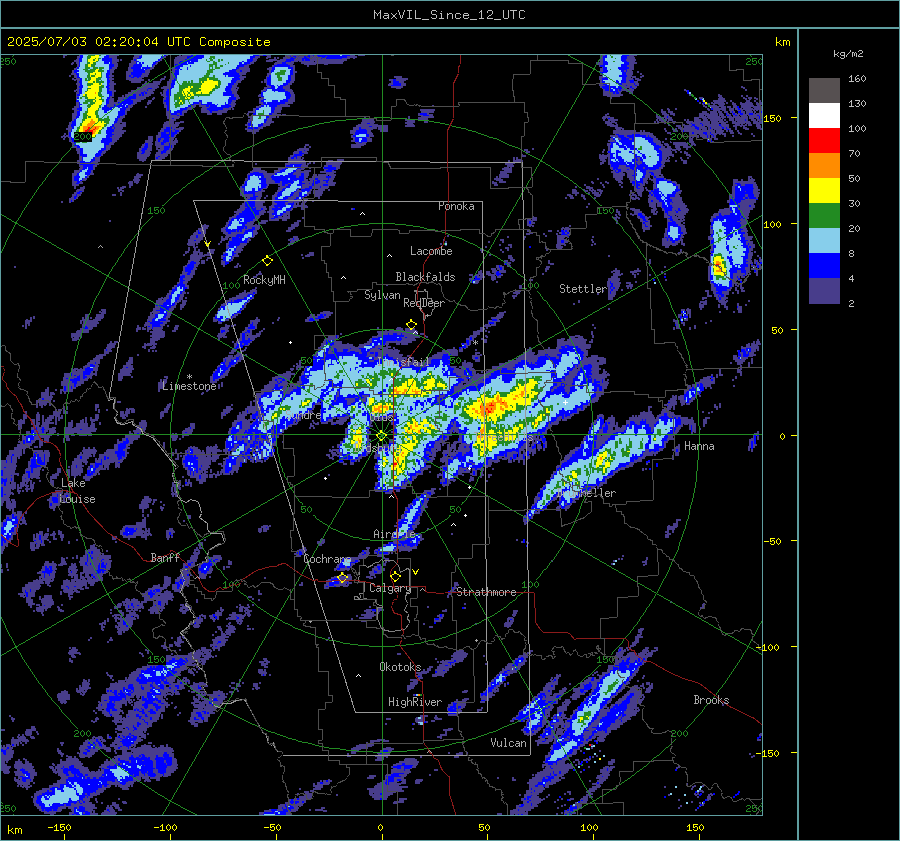Click the 8 value in the legend

(x=851, y=254)
